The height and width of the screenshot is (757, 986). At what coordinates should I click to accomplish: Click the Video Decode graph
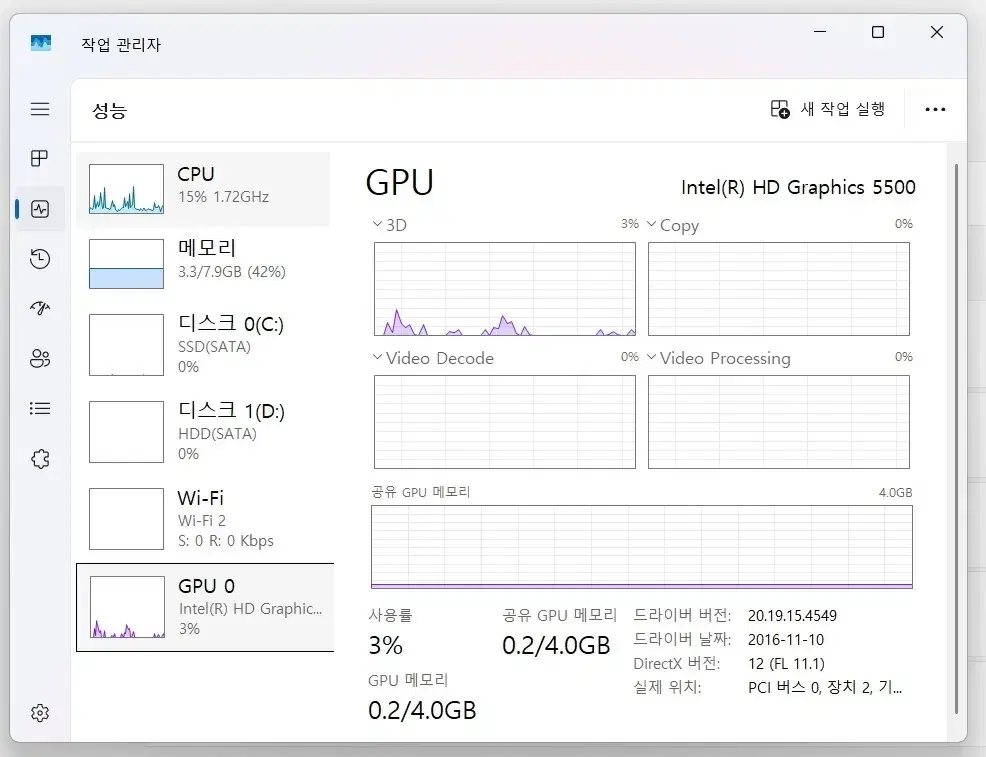(505, 422)
